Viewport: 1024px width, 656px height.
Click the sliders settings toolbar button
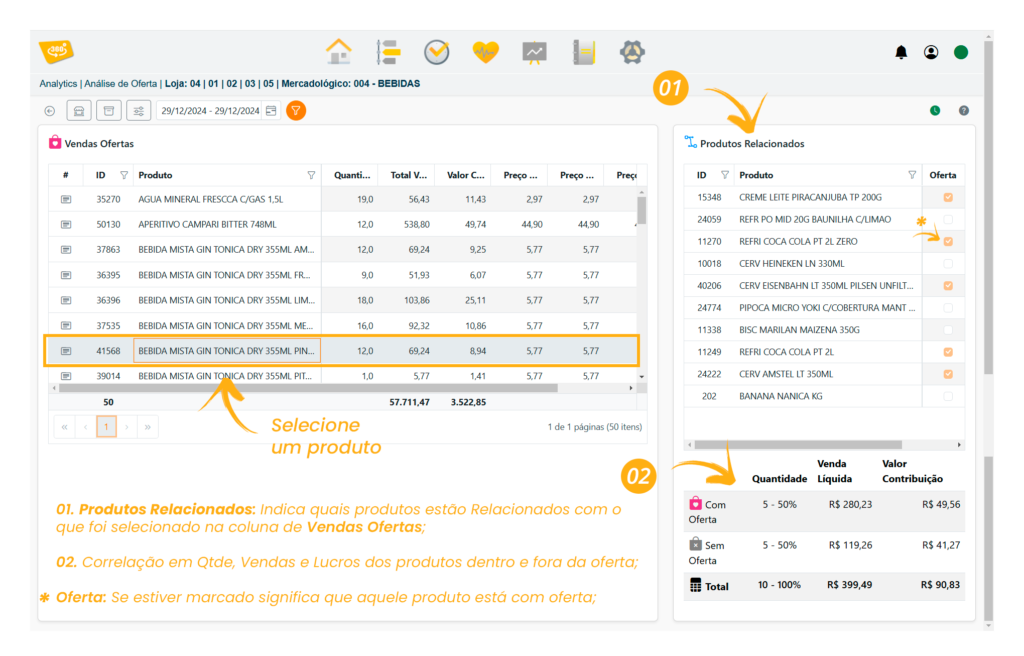138,111
